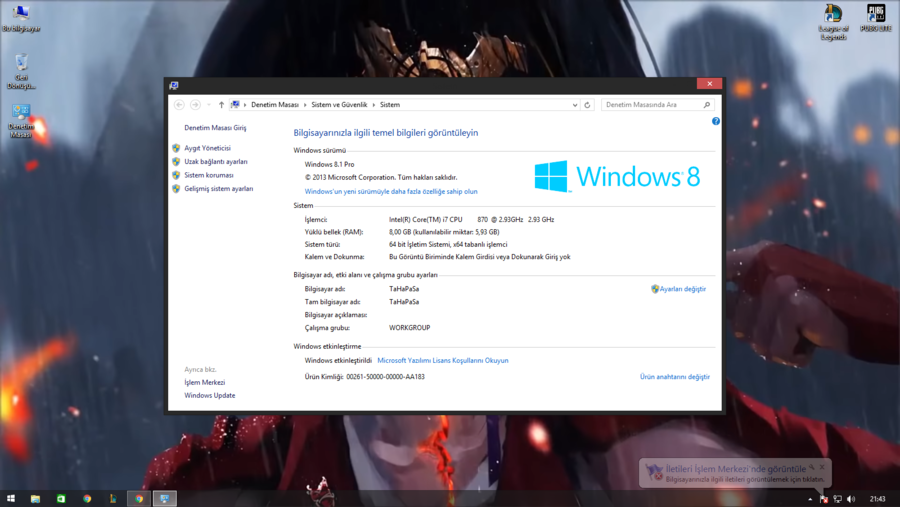Go to Denetim Masası Giriş

[215, 128]
